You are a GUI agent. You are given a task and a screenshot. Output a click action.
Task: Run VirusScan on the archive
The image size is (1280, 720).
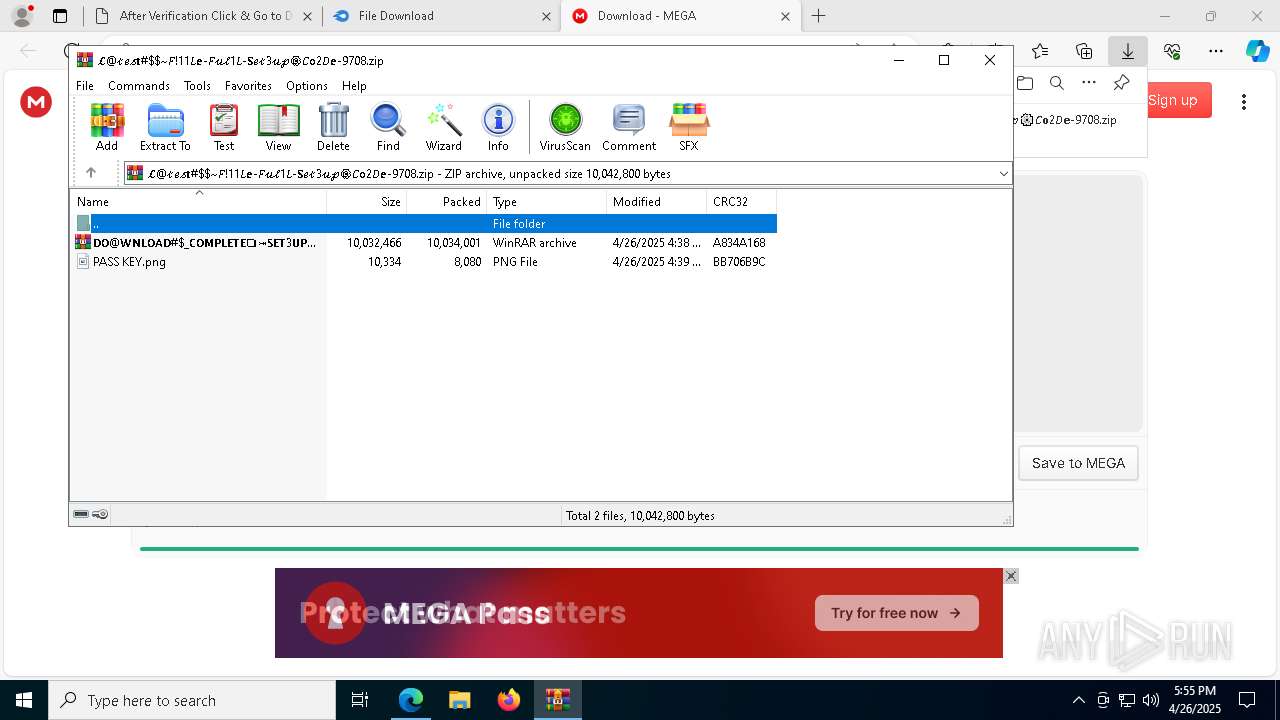point(565,127)
